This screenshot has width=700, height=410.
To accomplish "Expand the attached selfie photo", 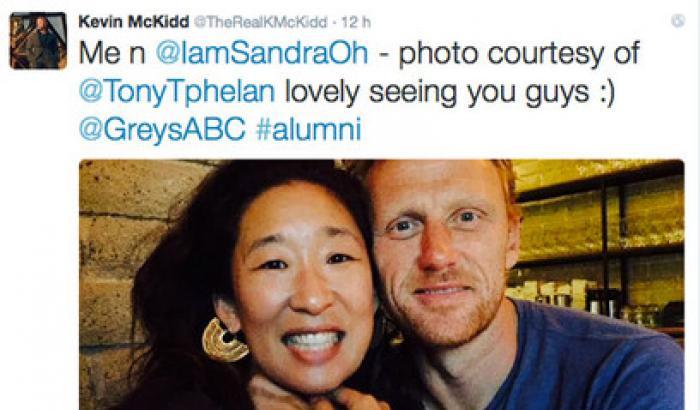I will pos(382,284).
